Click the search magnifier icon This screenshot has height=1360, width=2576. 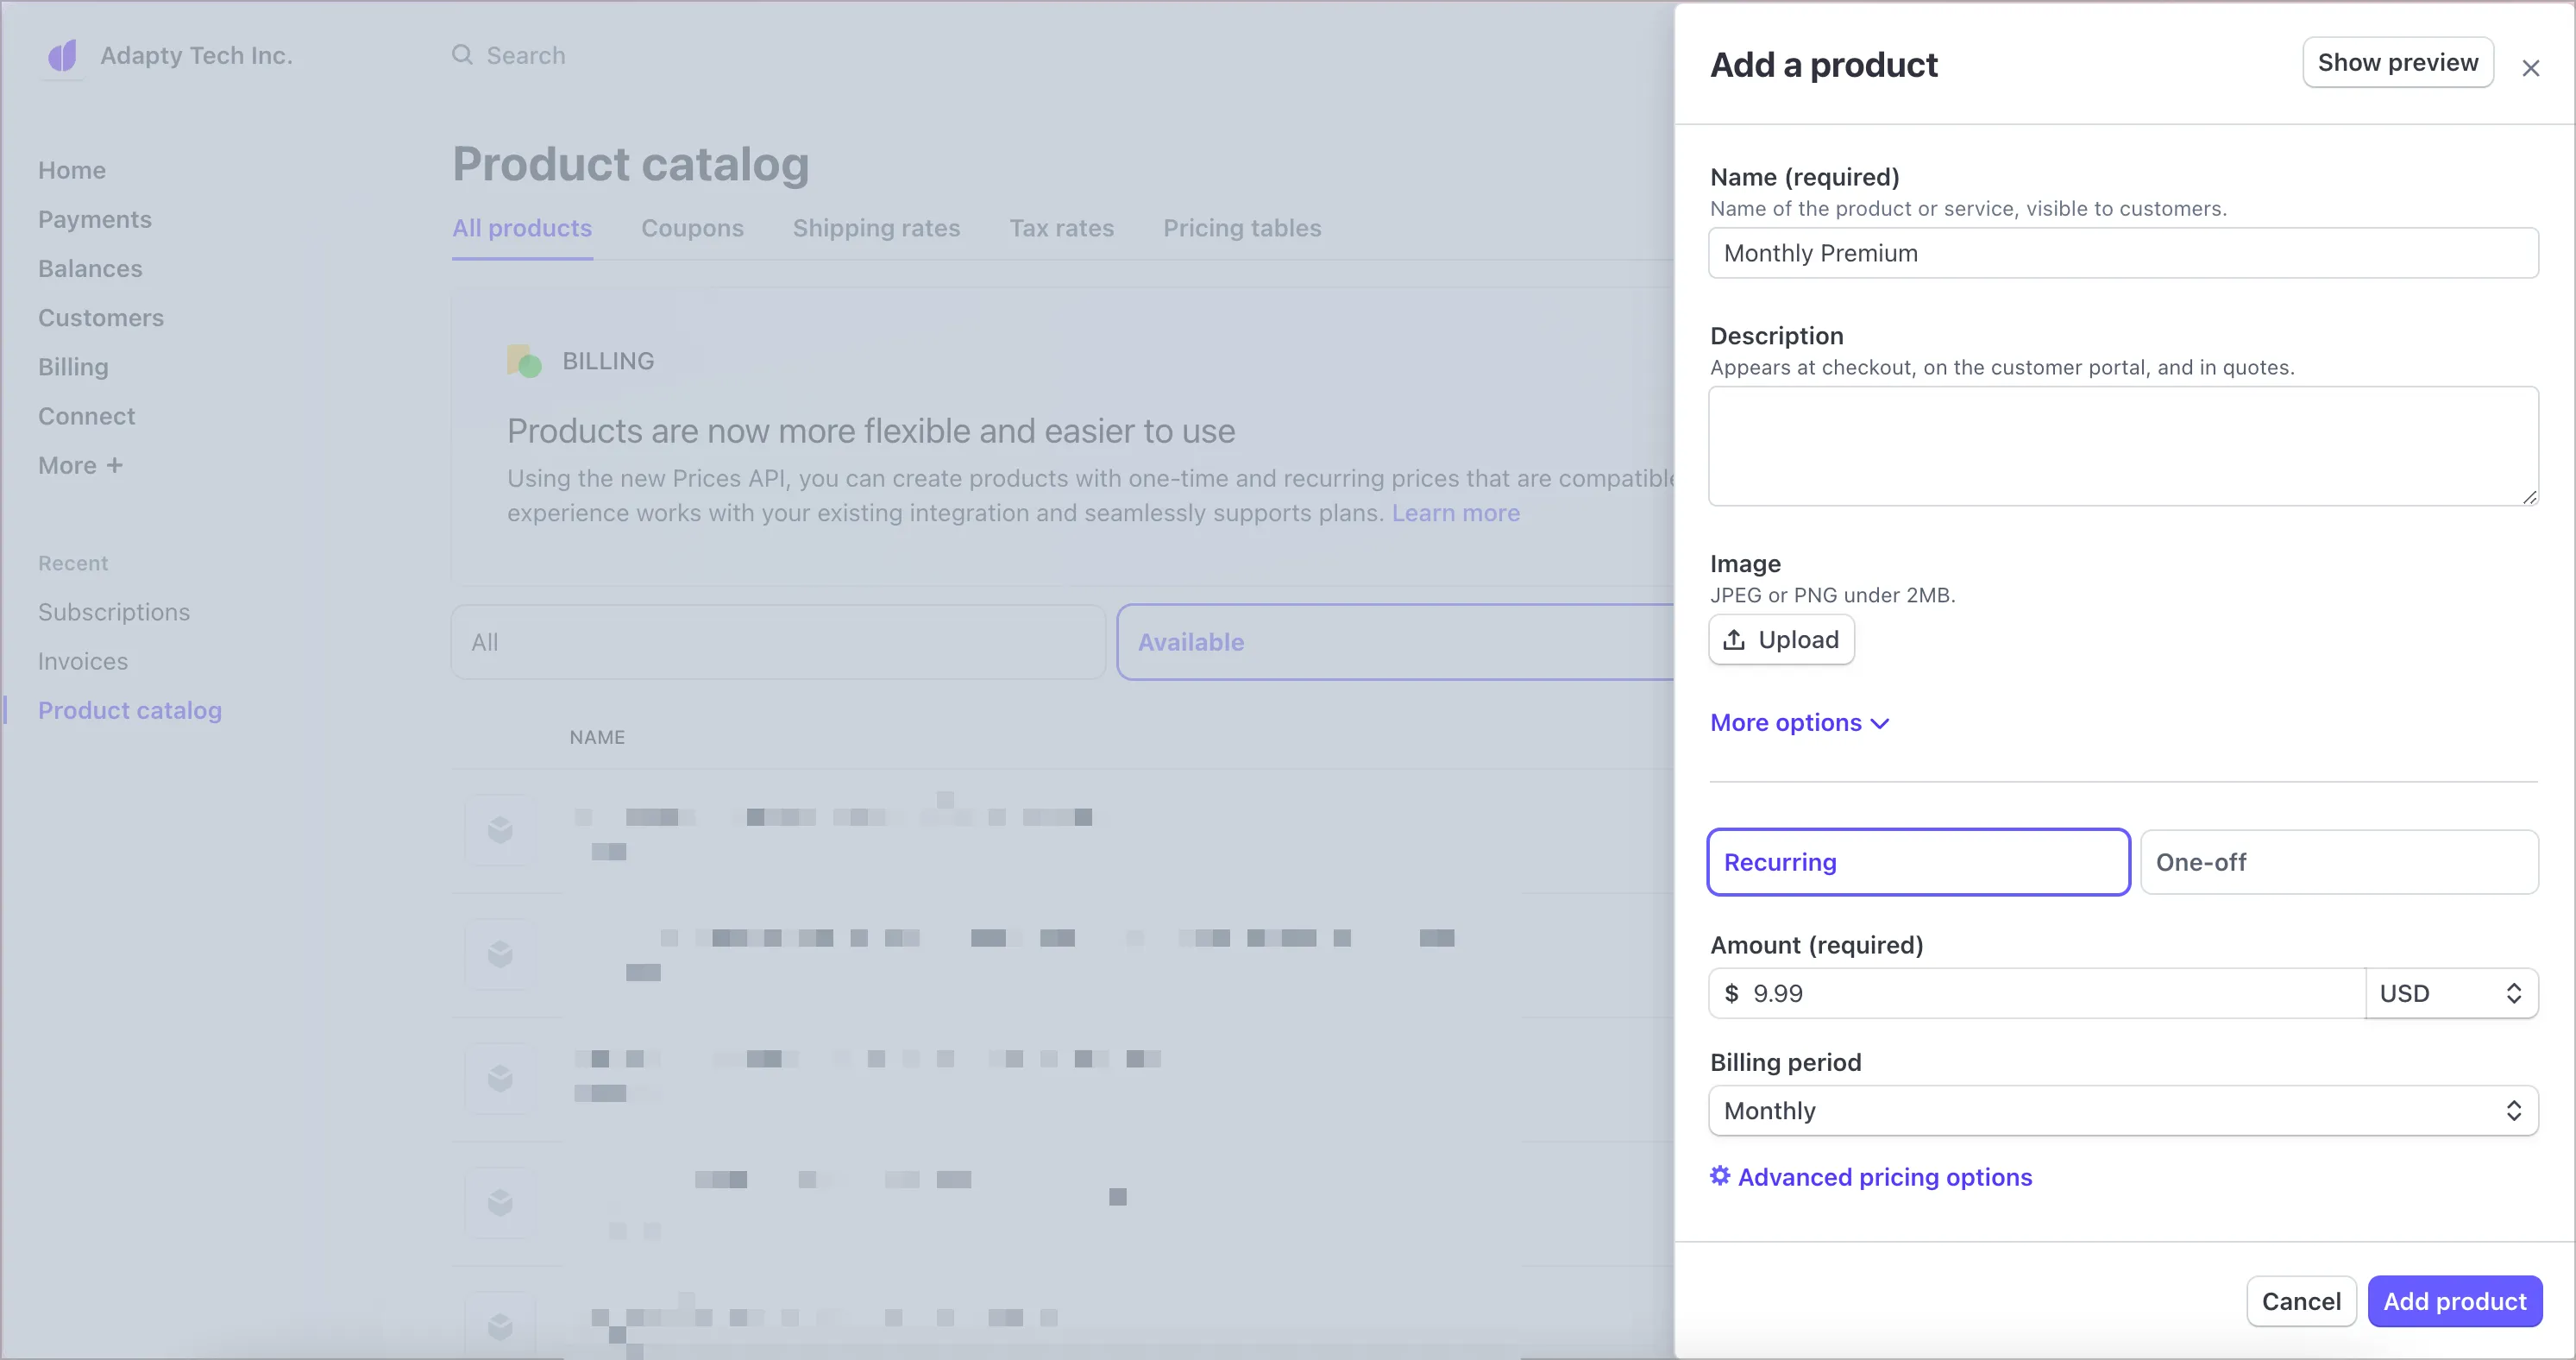[x=462, y=55]
